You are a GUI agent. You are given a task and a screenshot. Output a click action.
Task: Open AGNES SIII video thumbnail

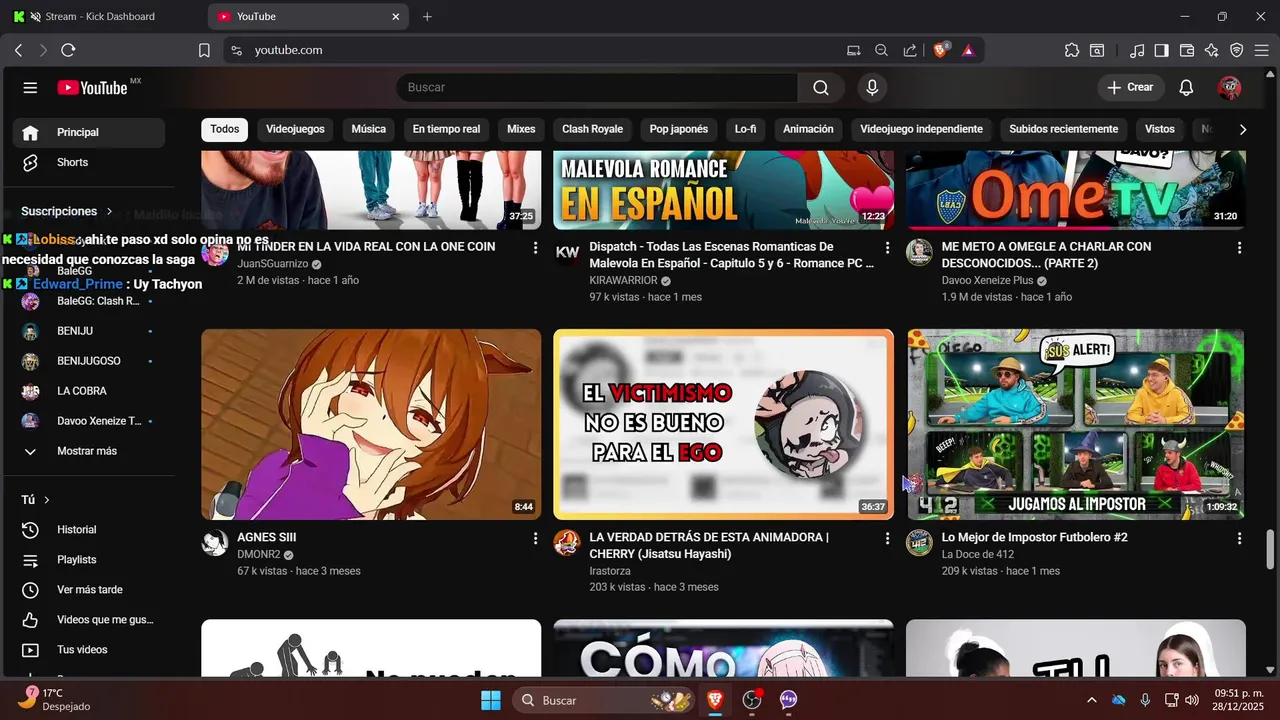point(371,424)
